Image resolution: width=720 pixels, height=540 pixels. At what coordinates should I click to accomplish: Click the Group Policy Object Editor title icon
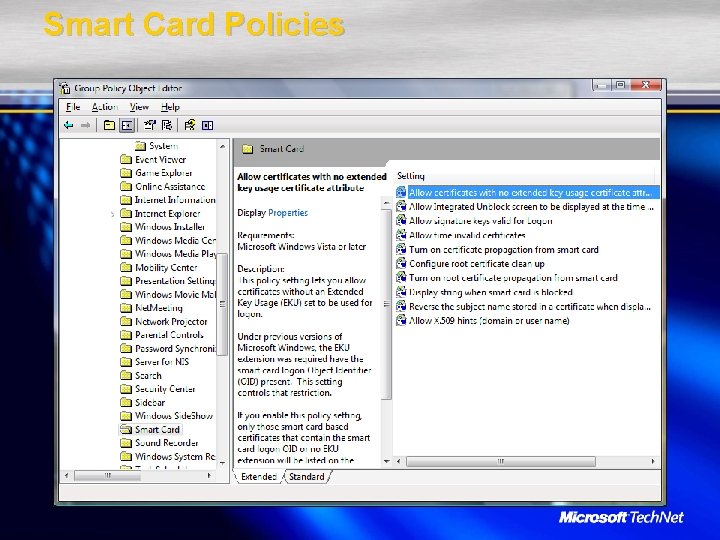coord(65,88)
